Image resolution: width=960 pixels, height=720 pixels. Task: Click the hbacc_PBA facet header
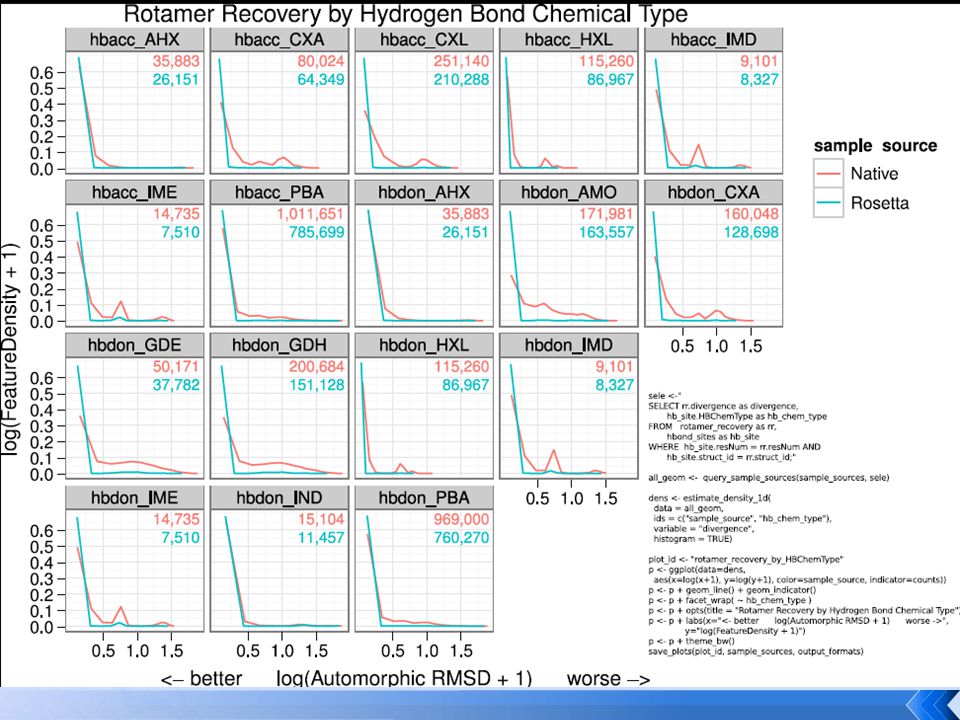279,192
